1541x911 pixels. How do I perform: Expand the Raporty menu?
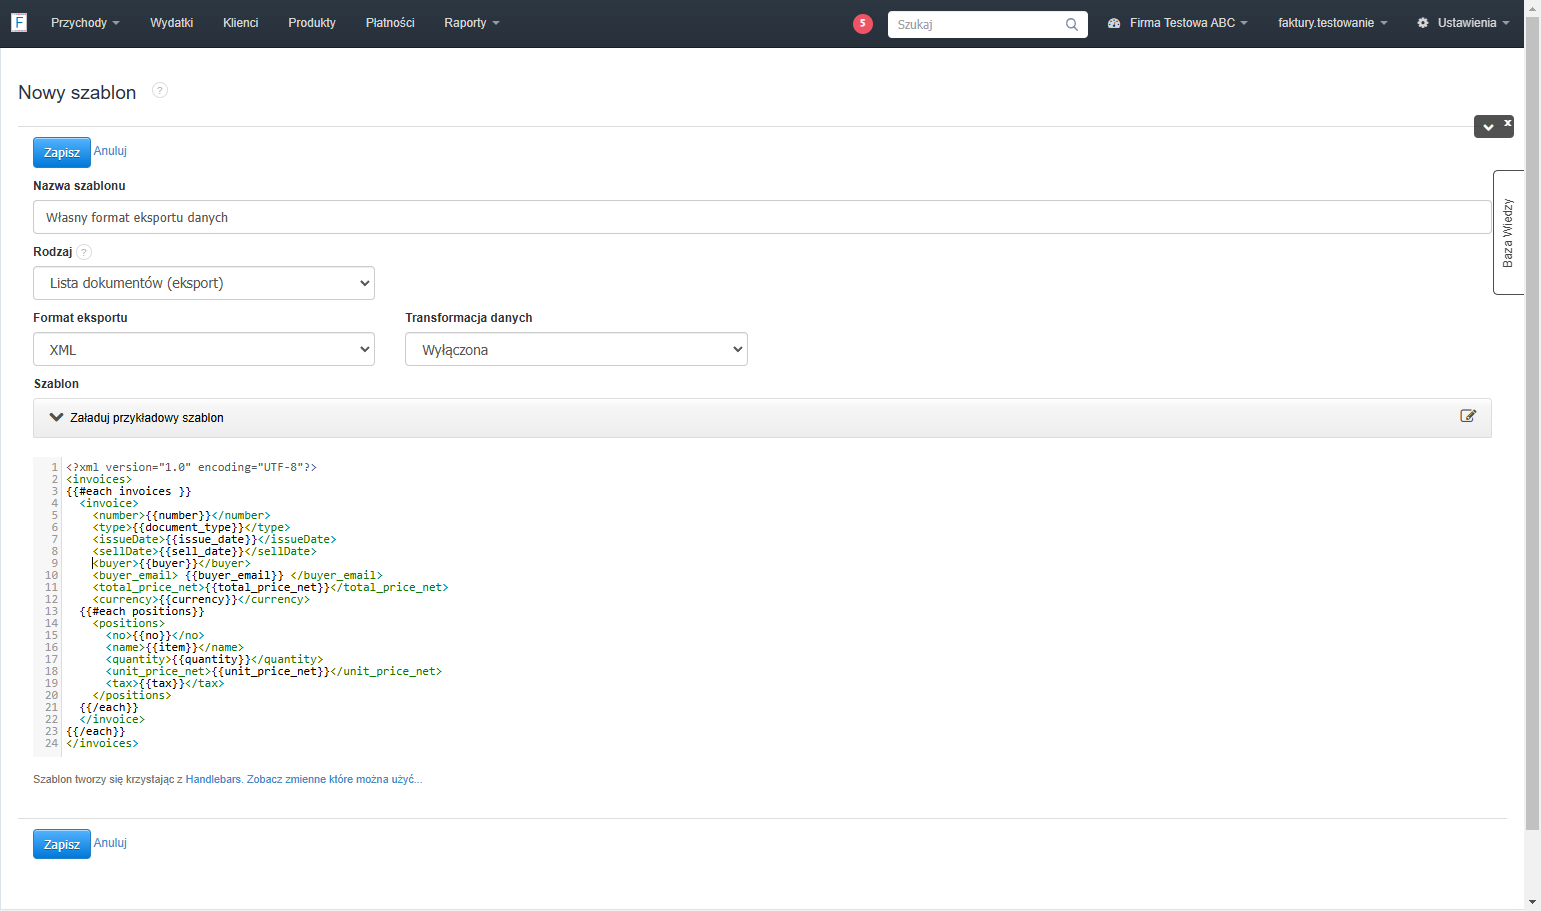tap(472, 23)
